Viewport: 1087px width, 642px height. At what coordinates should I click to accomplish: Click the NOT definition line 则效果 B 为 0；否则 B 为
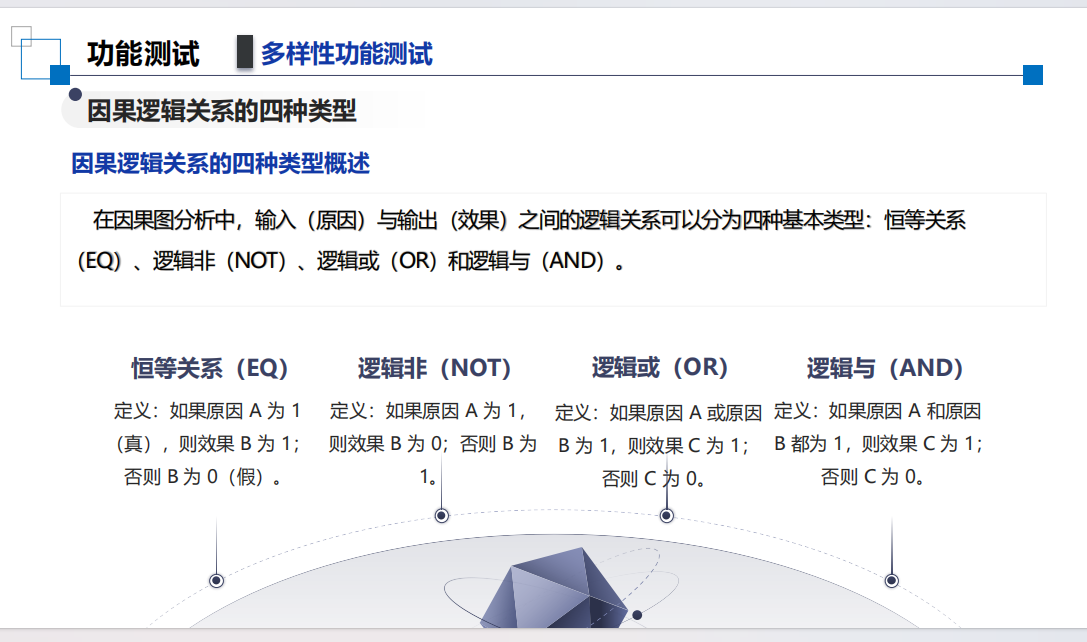tap(433, 444)
